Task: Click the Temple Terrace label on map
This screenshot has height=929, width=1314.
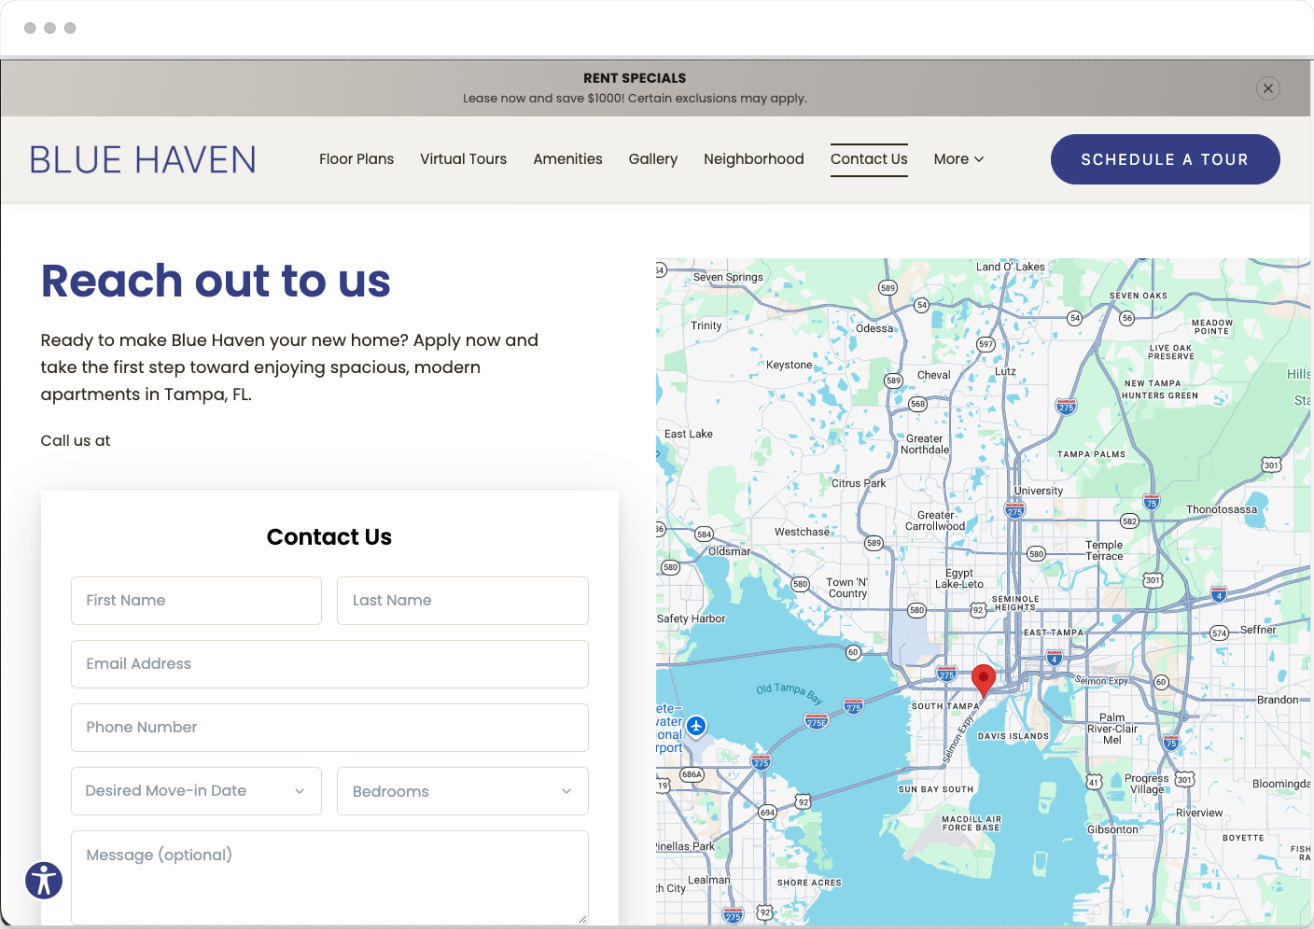Action: pyautogui.click(x=1105, y=551)
